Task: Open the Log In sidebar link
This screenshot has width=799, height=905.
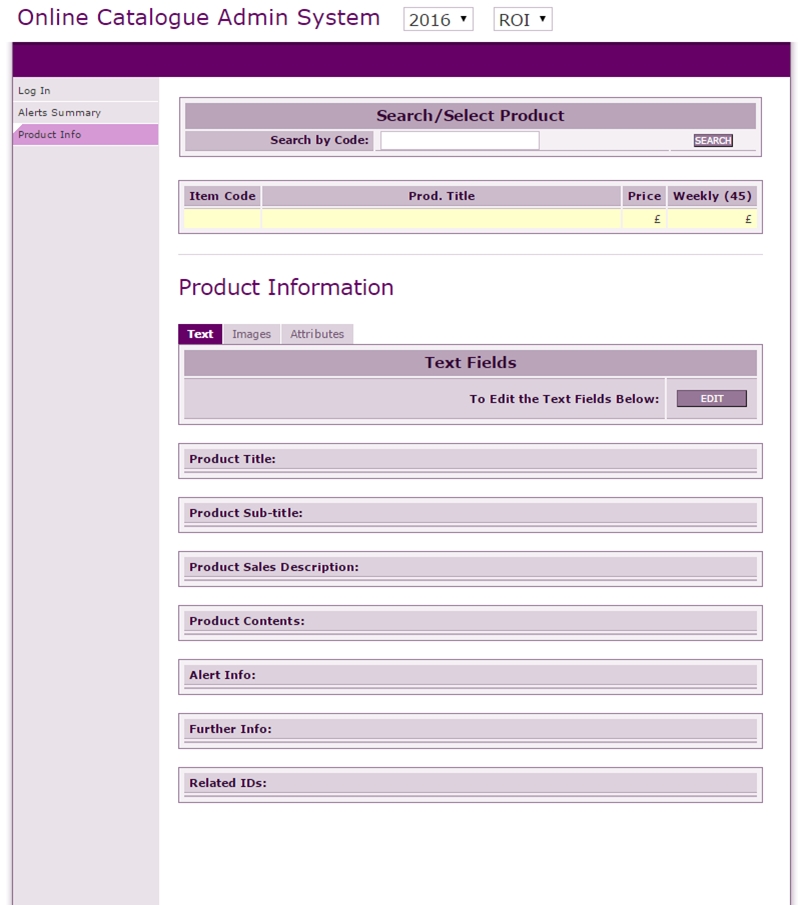Action: point(85,91)
